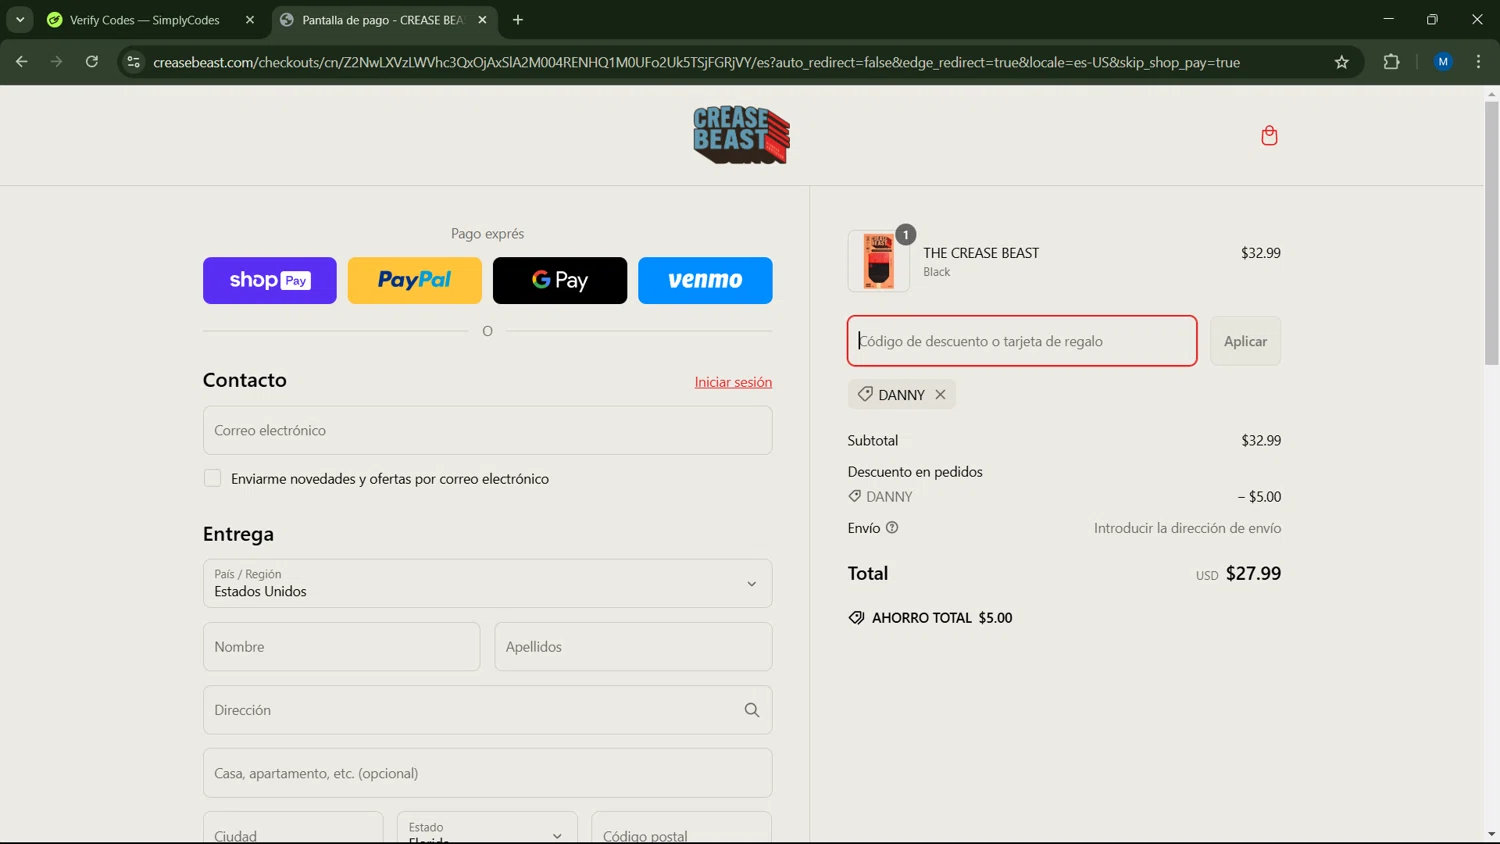
Task: Focus the Correo electrónico field
Action: (487, 430)
